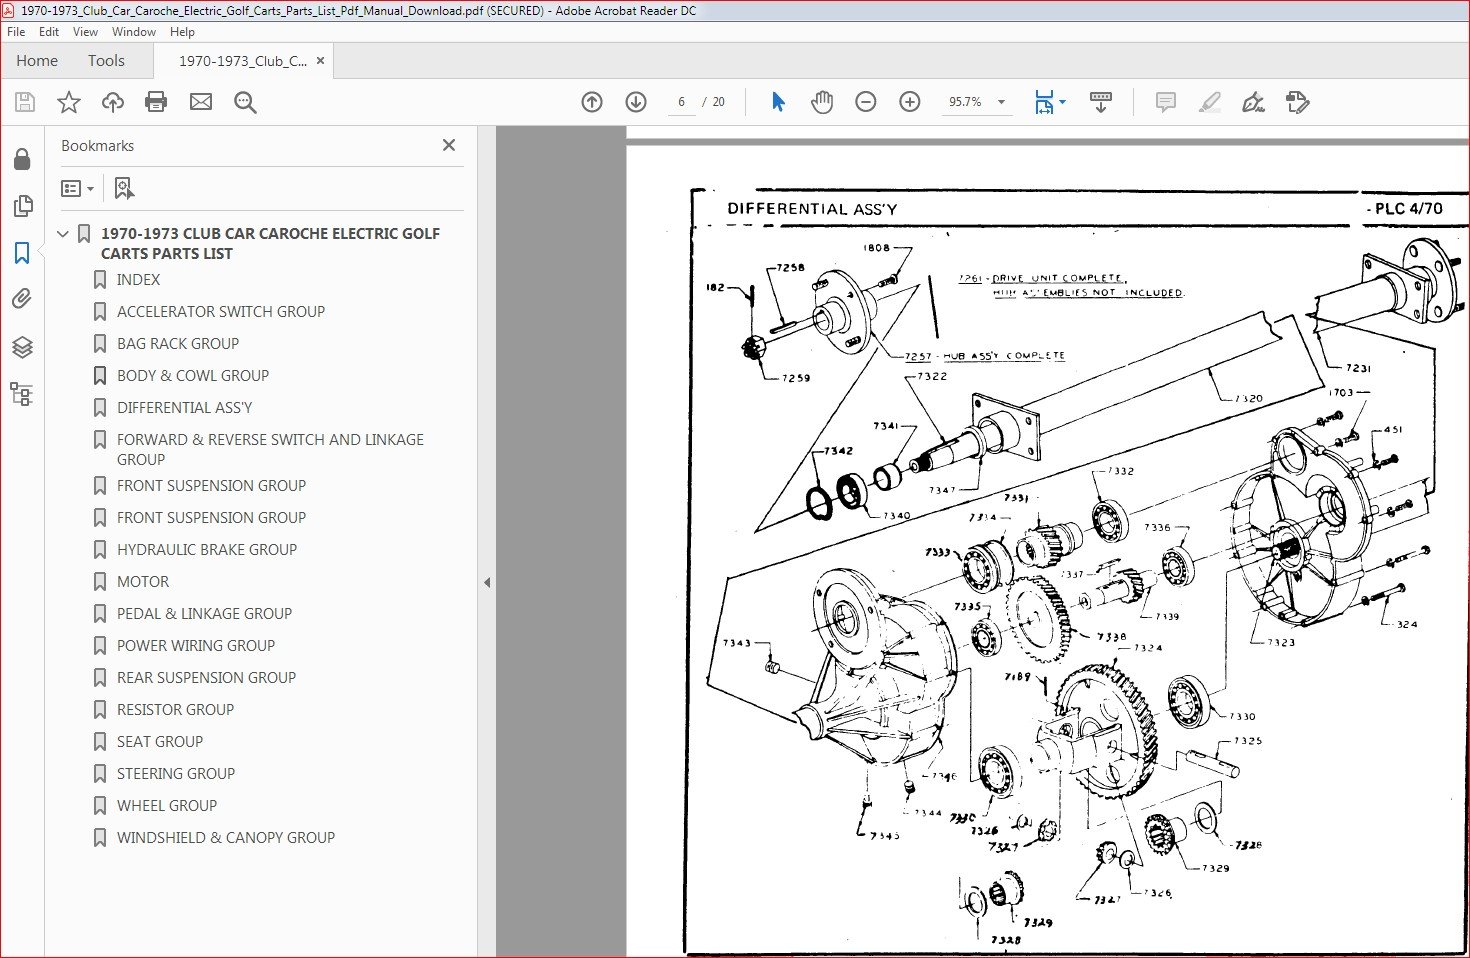Toggle the Bookmarks sidebar panel

tap(22, 253)
